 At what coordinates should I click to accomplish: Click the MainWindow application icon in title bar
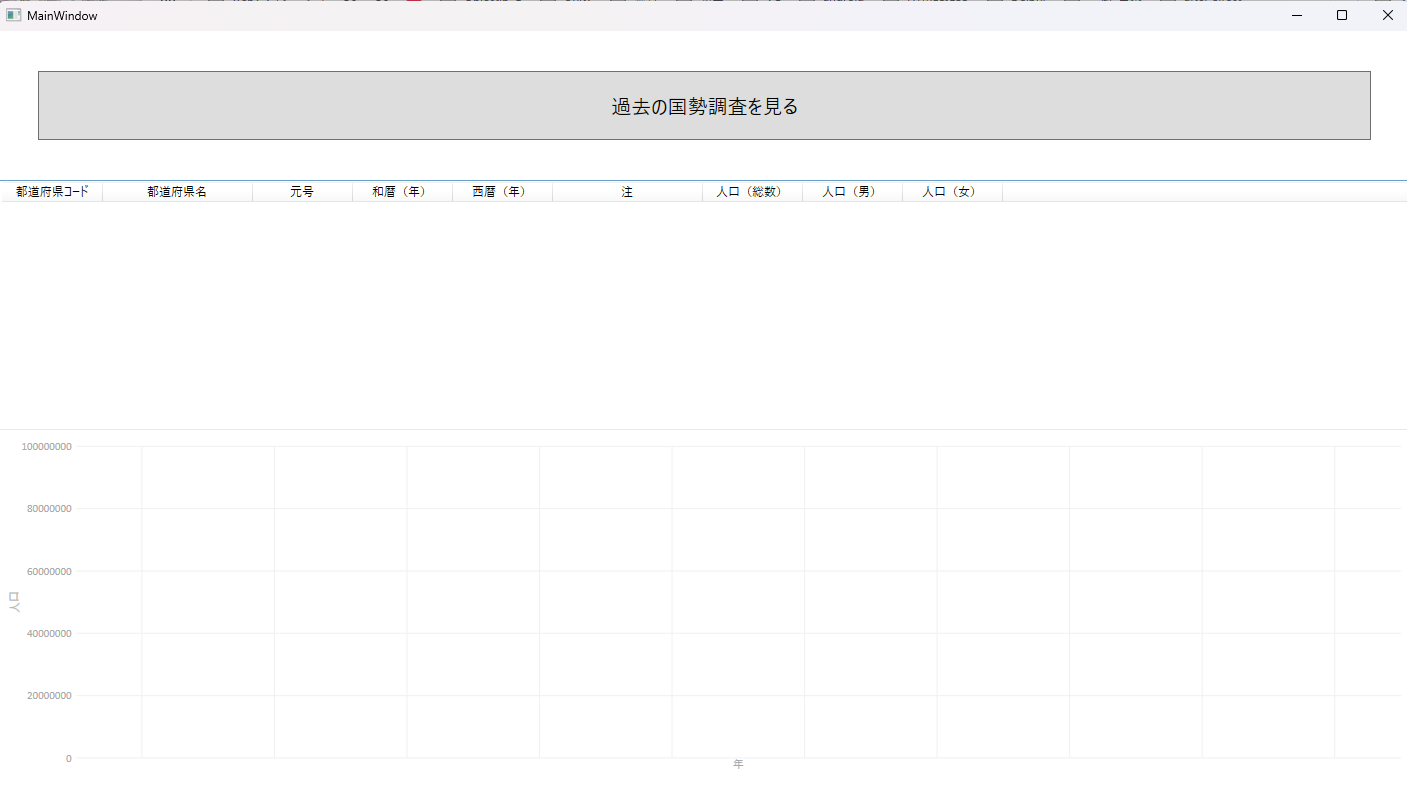tap(14, 15)
